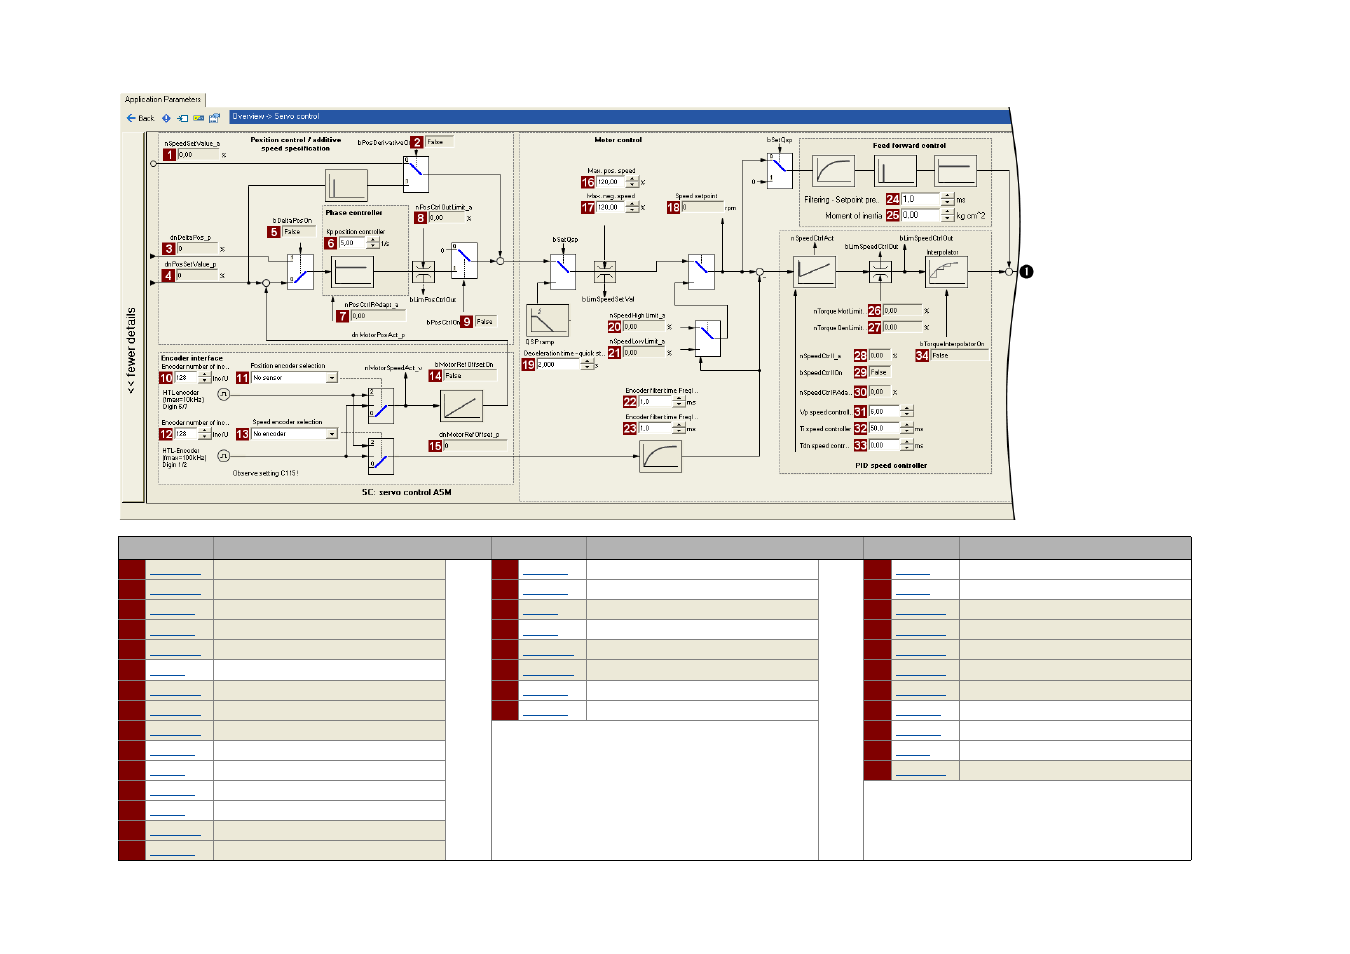This screenshot has height=954, width=1350.
Task: Adjust the Kp position controller spinner
Action: tap(373, 243)
